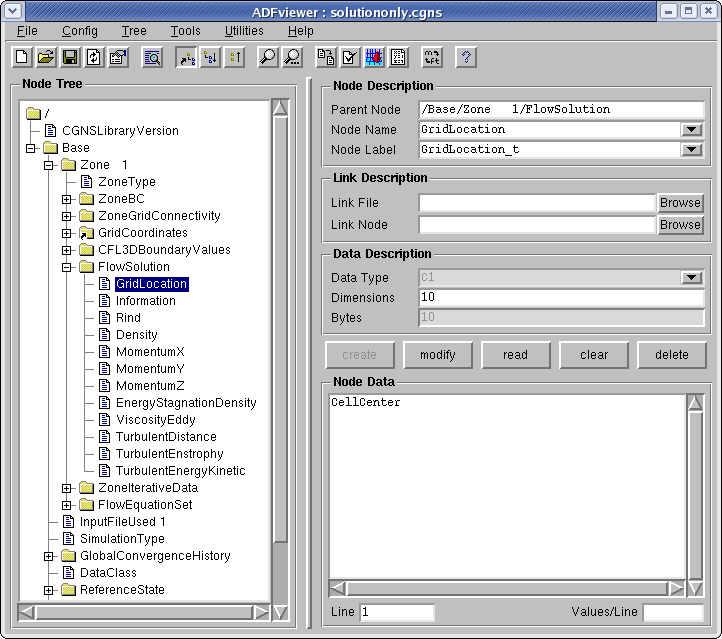Click the file information icon
Image resolution: width=722 pixels, height=639 pixels.
(118, 57)
